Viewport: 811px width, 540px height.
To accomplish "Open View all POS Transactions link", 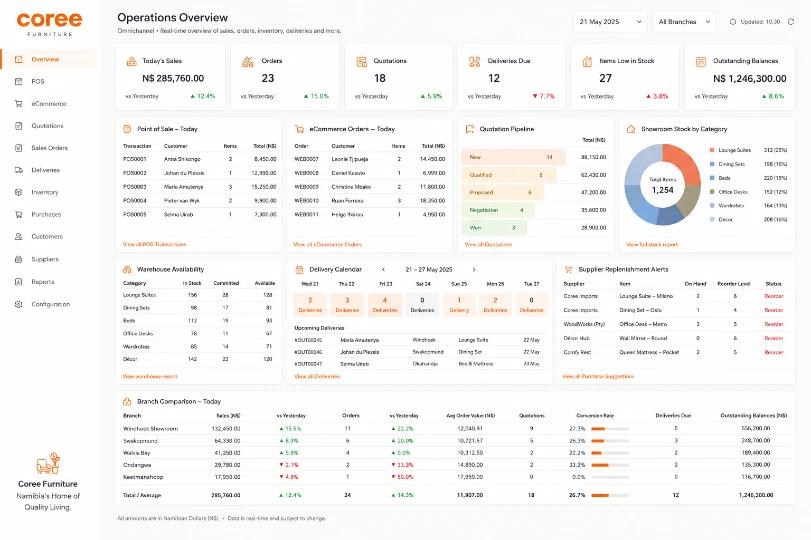I will [x=155, y=244].
